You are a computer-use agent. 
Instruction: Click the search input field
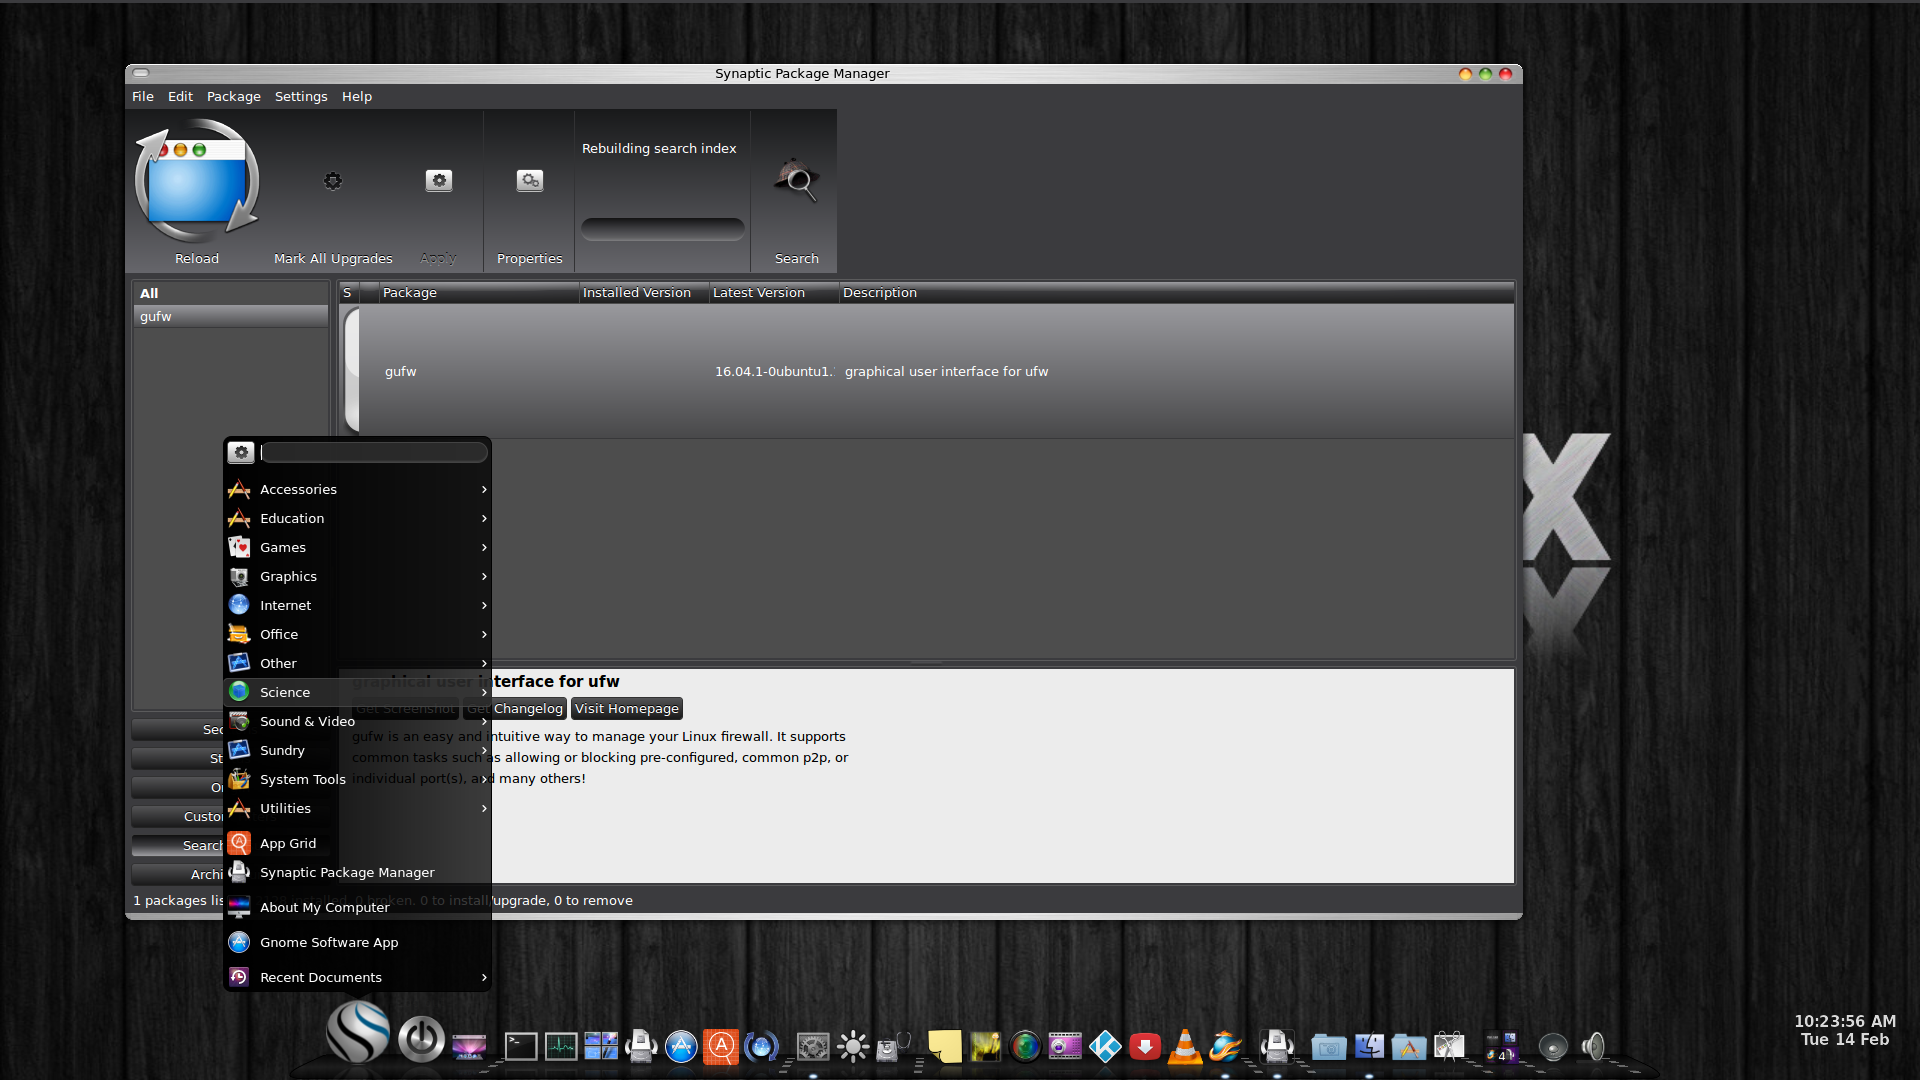pyautogui.click(x=373, y=452)
